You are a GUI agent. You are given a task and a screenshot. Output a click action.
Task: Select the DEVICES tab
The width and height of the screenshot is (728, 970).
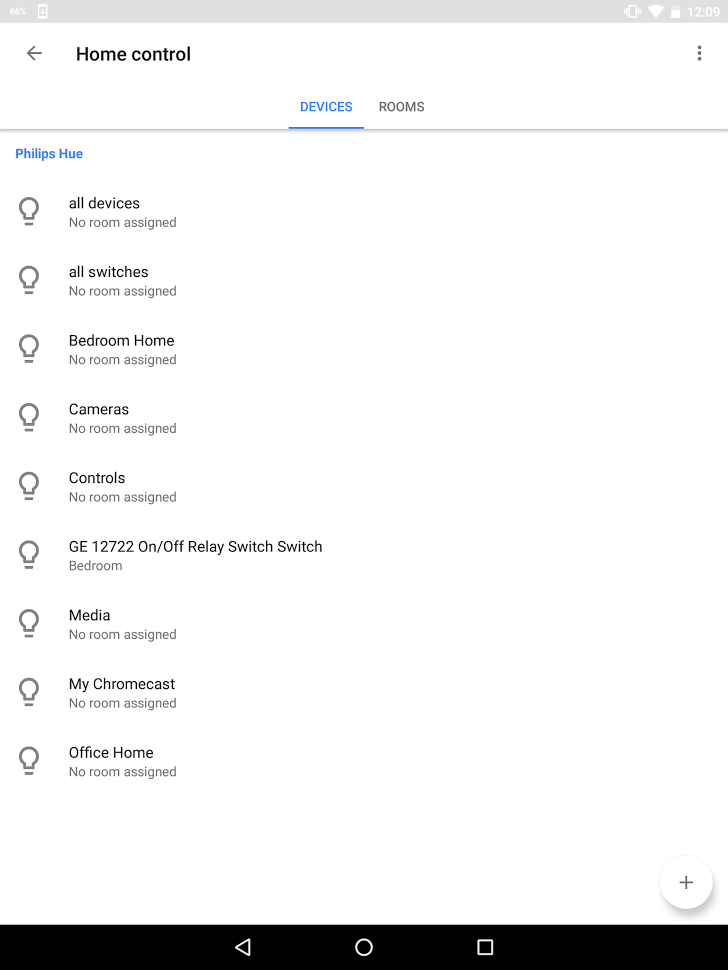coord(326,107)
